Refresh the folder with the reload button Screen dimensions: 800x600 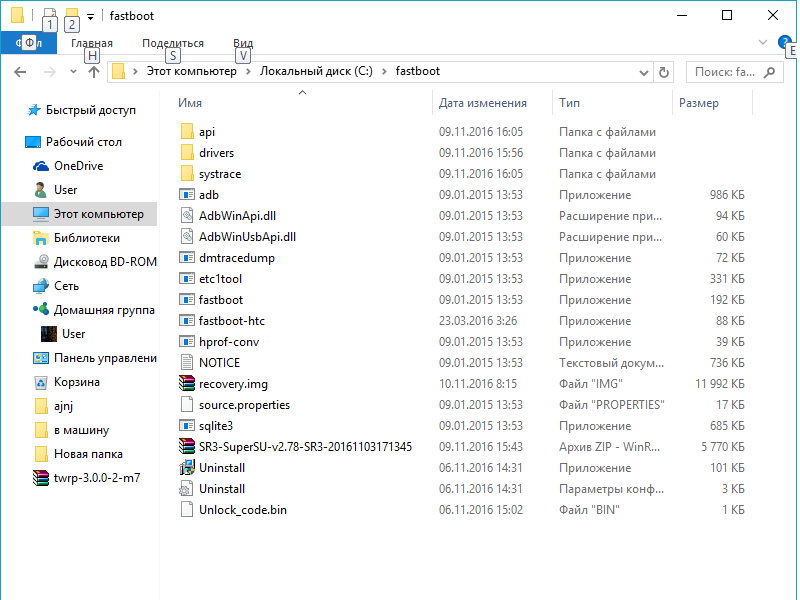665,72
